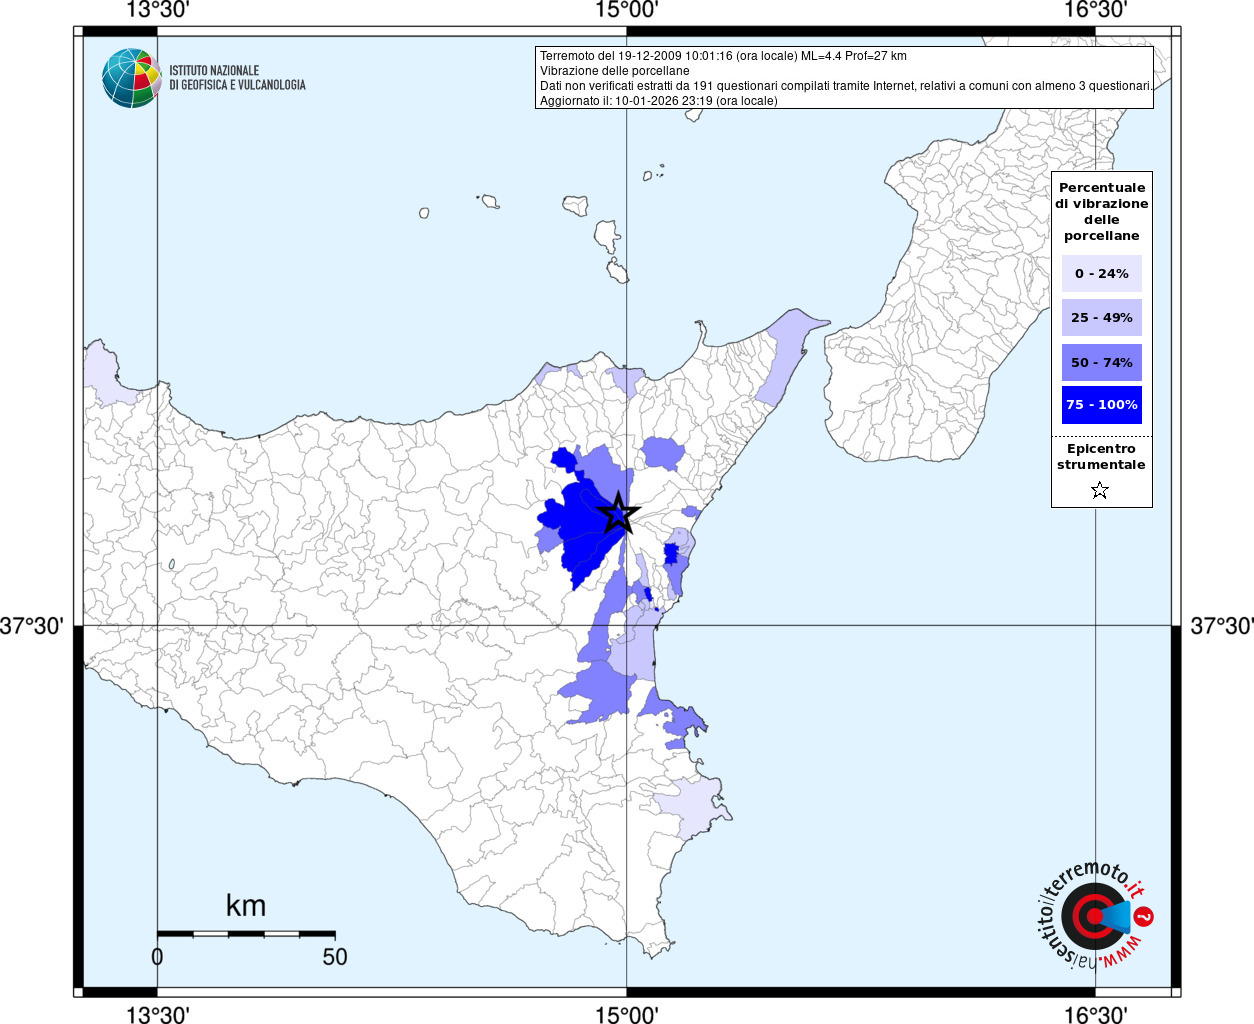1254x1024 pixels.
Task: Select the 50 - 74% legend swatch
Action: [x=1102, y=362]
